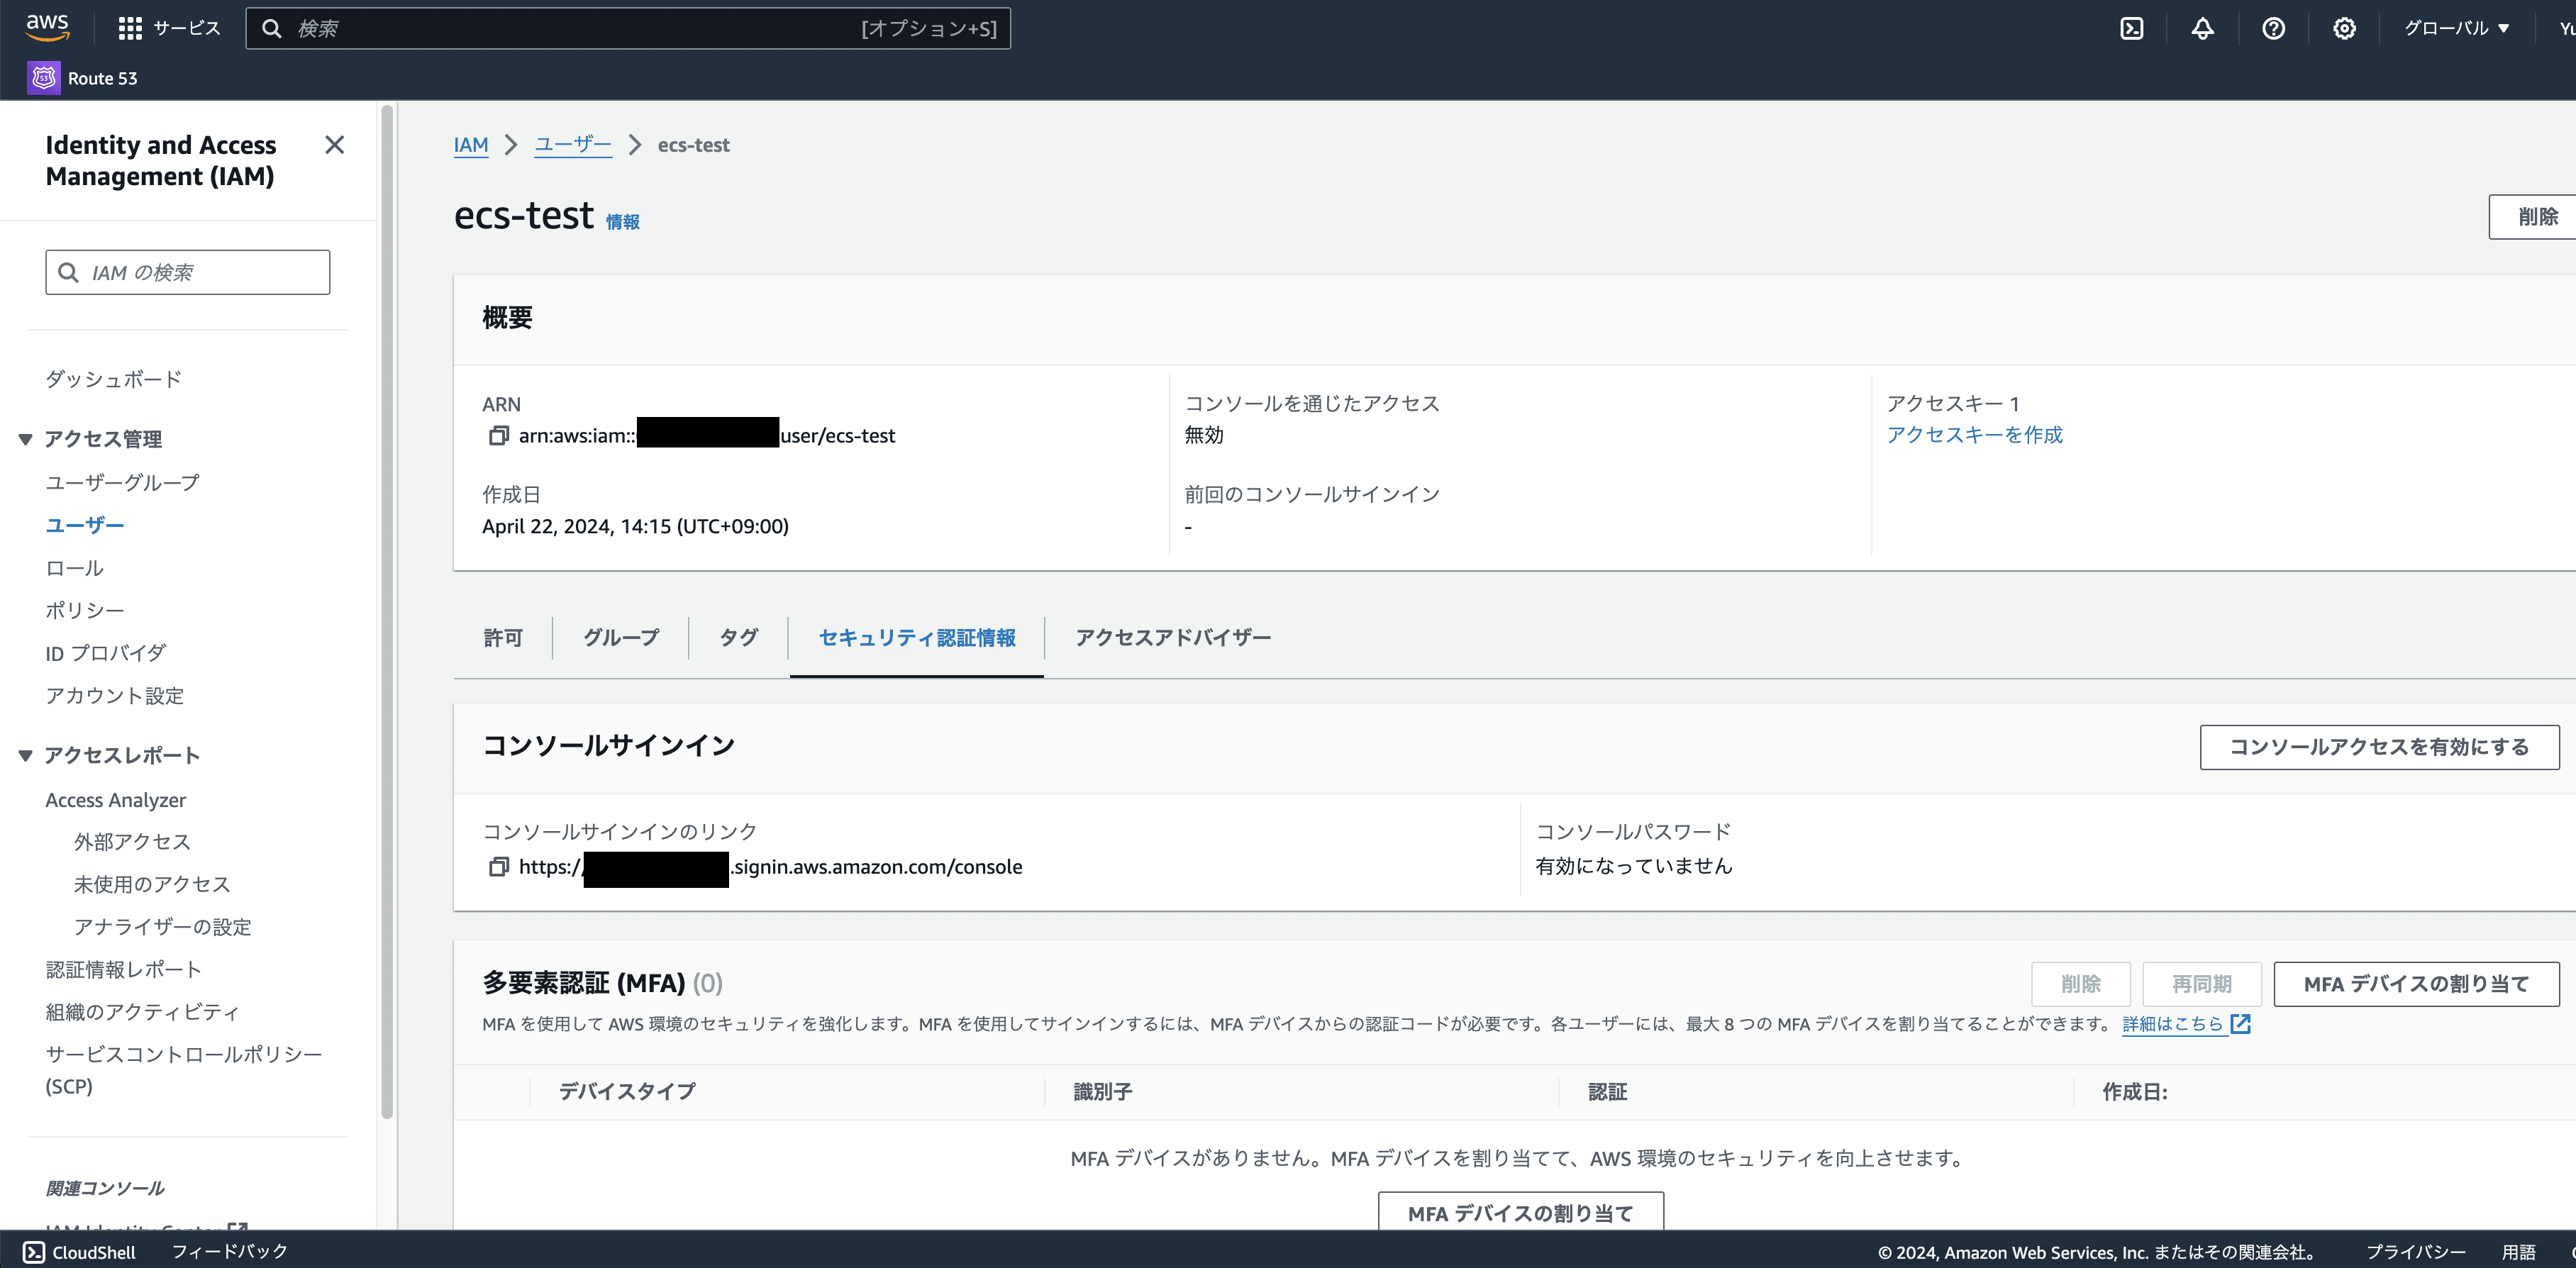Open CloudShell from the footer icon
This screenshot has height=1268, width=2576.
34,1252
